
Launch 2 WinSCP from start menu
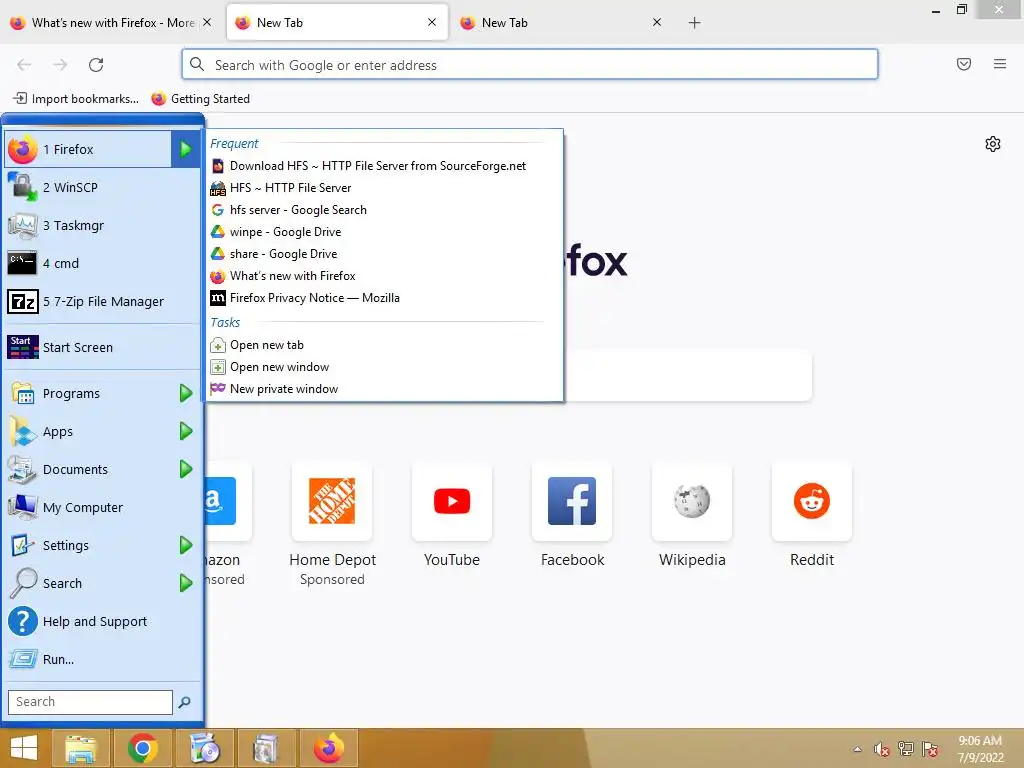(x=103, y=187)
